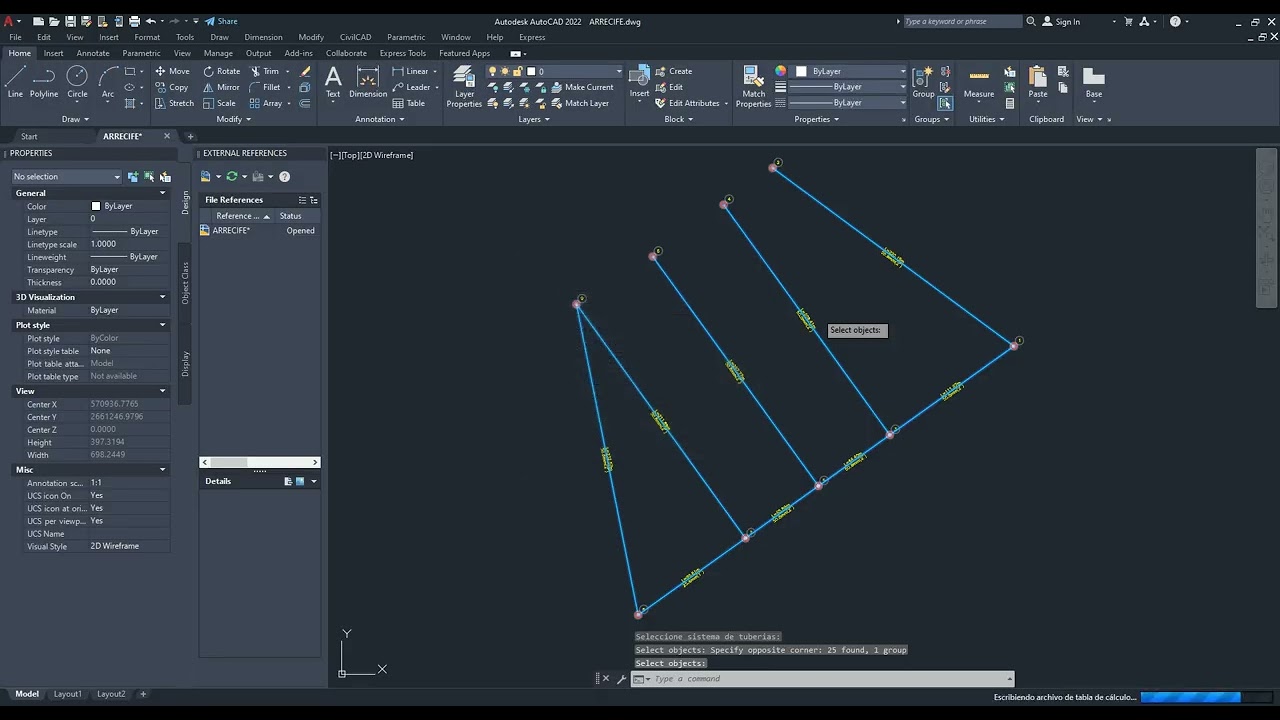Click the Match Properties tool
Image resolution: width=1280 pixels, height=720 pixels.
pos(754,86)
